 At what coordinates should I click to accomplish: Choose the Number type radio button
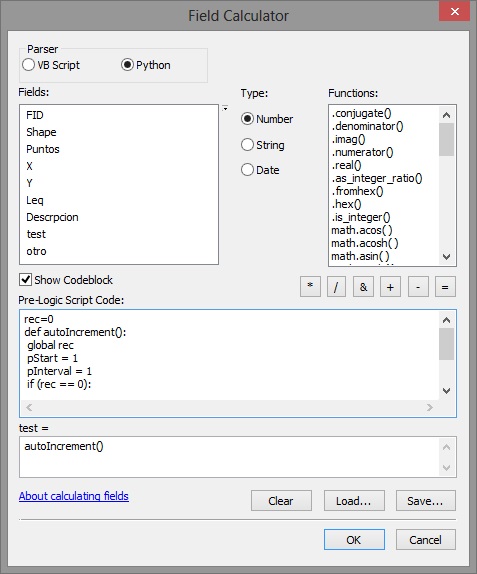click(267, 119)
